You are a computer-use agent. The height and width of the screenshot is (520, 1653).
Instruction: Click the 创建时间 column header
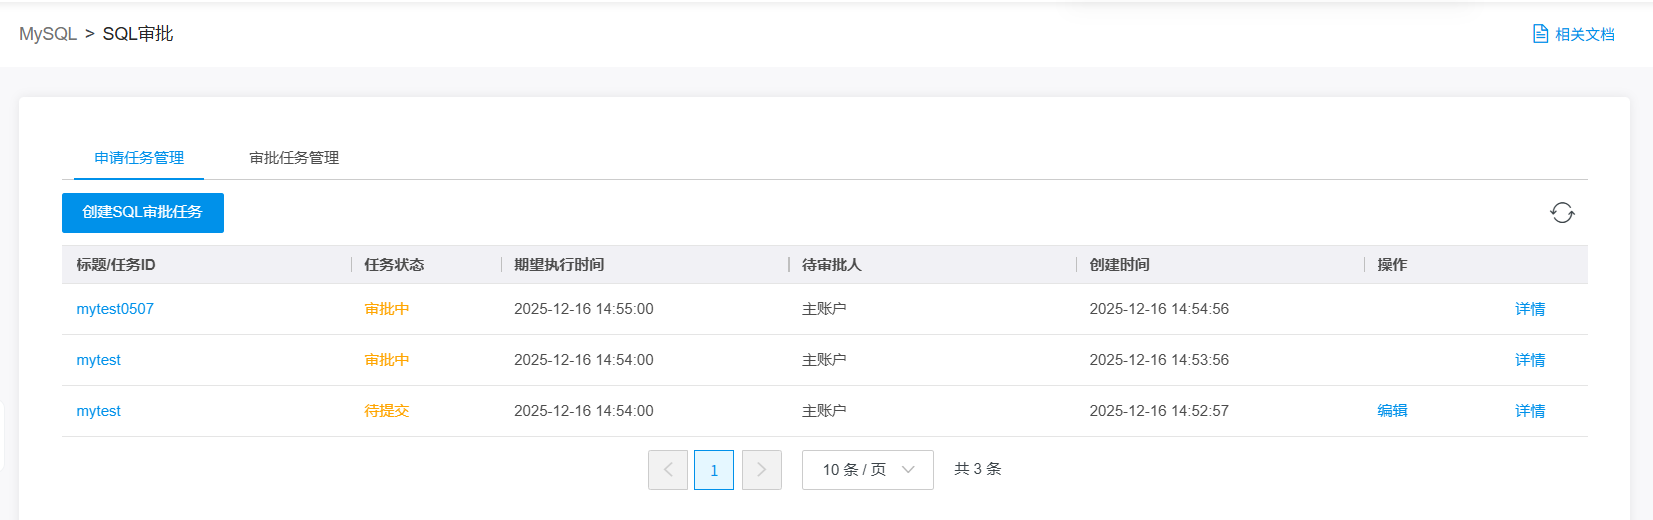tap(1119, 265)
